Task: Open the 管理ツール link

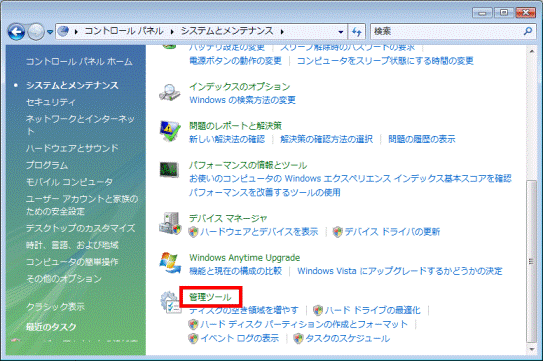Action: (210, 297)
